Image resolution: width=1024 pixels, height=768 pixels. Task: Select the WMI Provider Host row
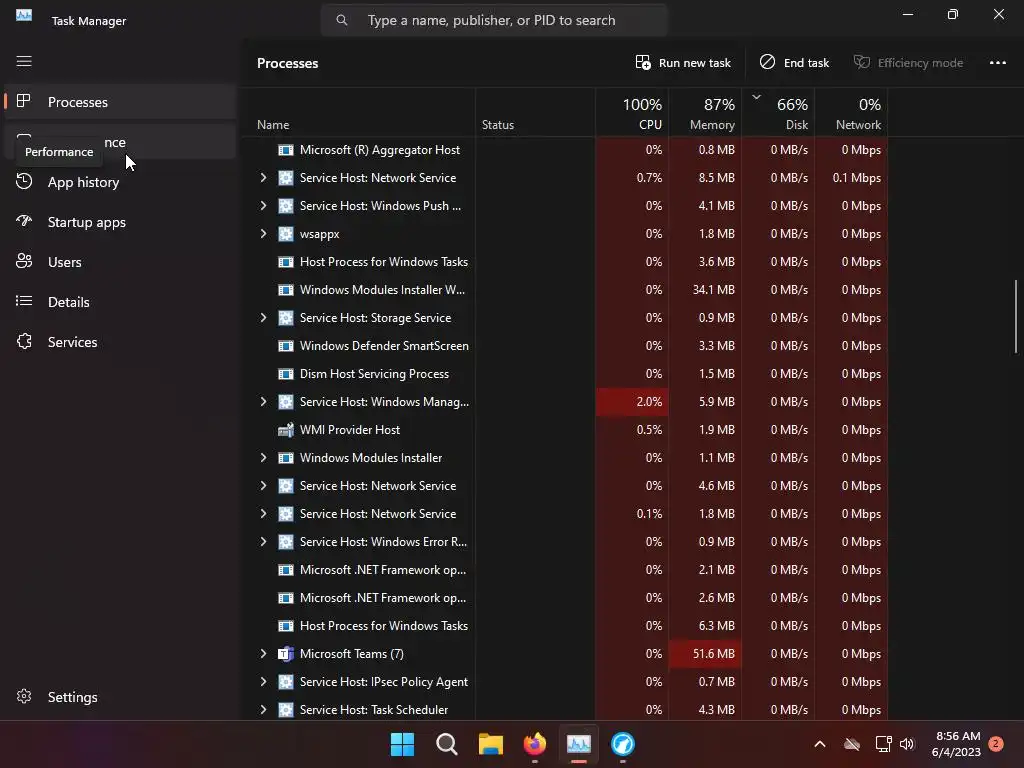coord(566,430)
